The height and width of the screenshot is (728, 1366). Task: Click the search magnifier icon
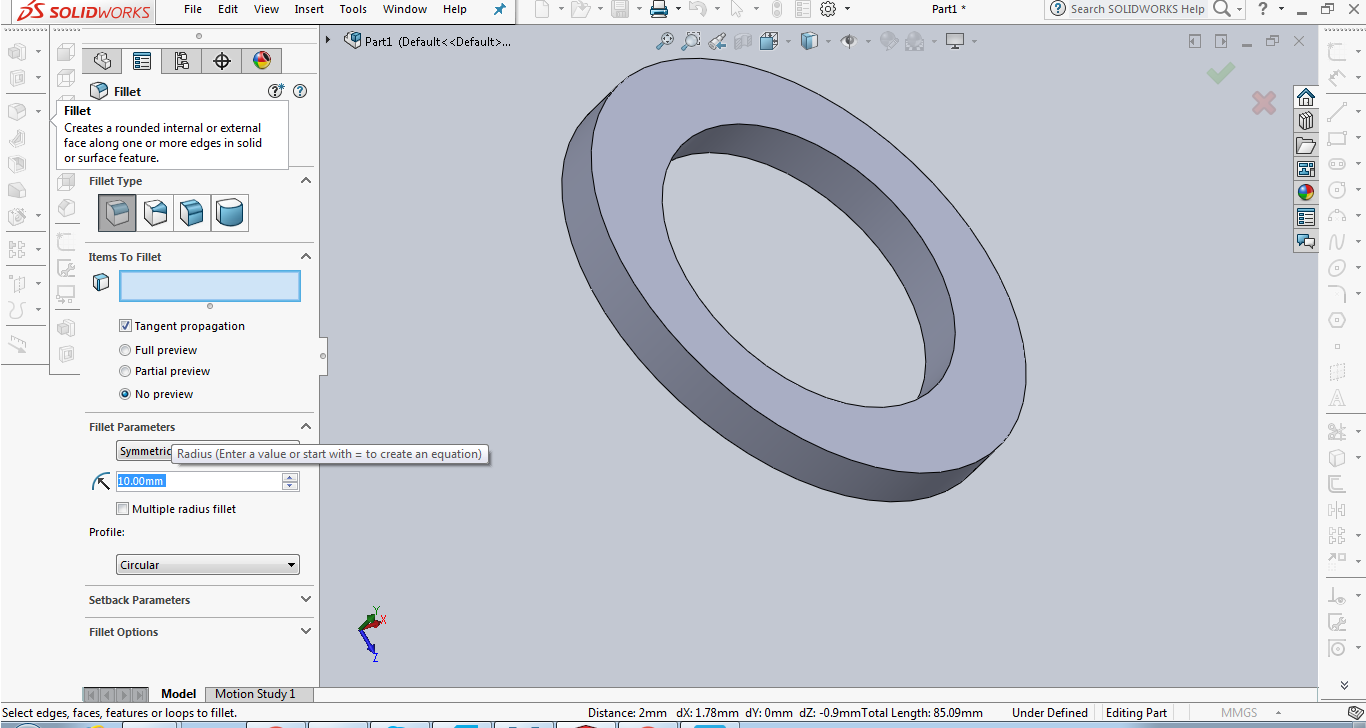(x=1222, y=9)
